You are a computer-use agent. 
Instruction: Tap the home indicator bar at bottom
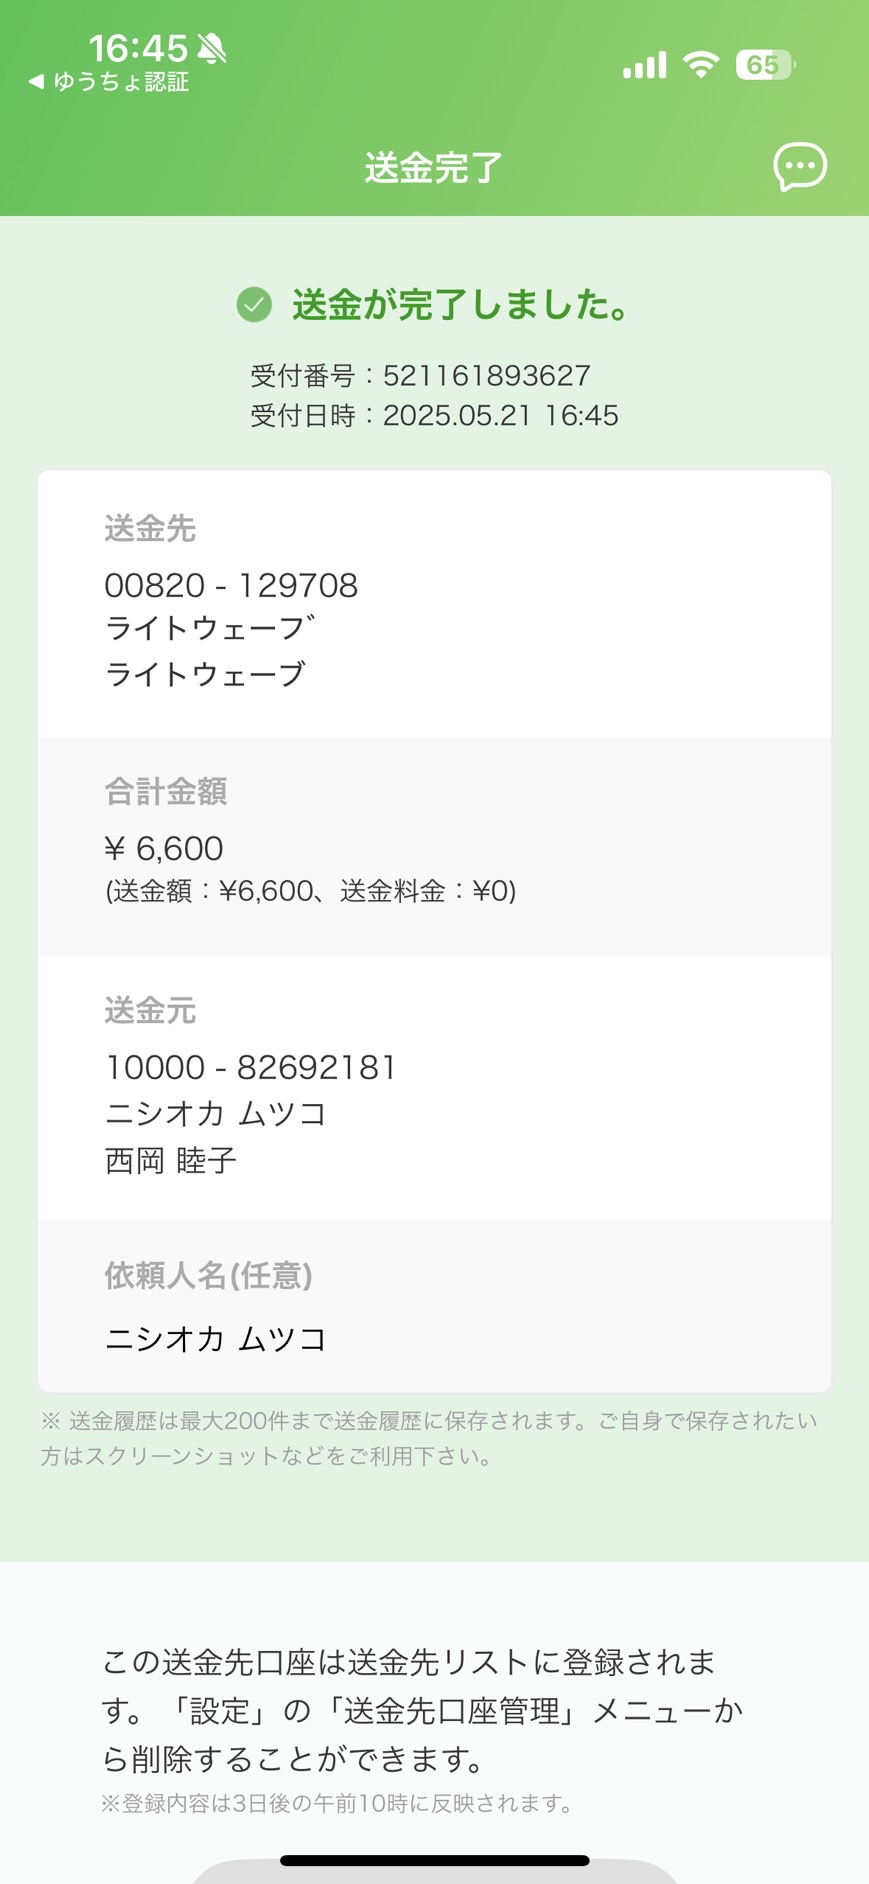pos(434,1861)
